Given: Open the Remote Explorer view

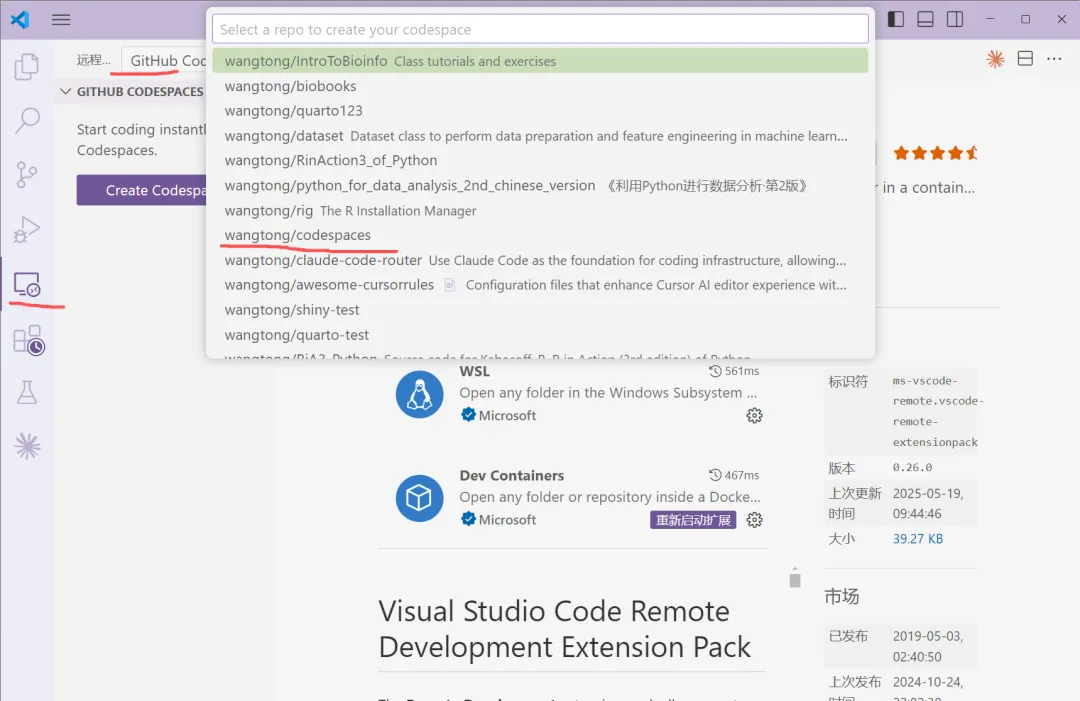Looking at the screenshot, I should [x=27, y=284].
